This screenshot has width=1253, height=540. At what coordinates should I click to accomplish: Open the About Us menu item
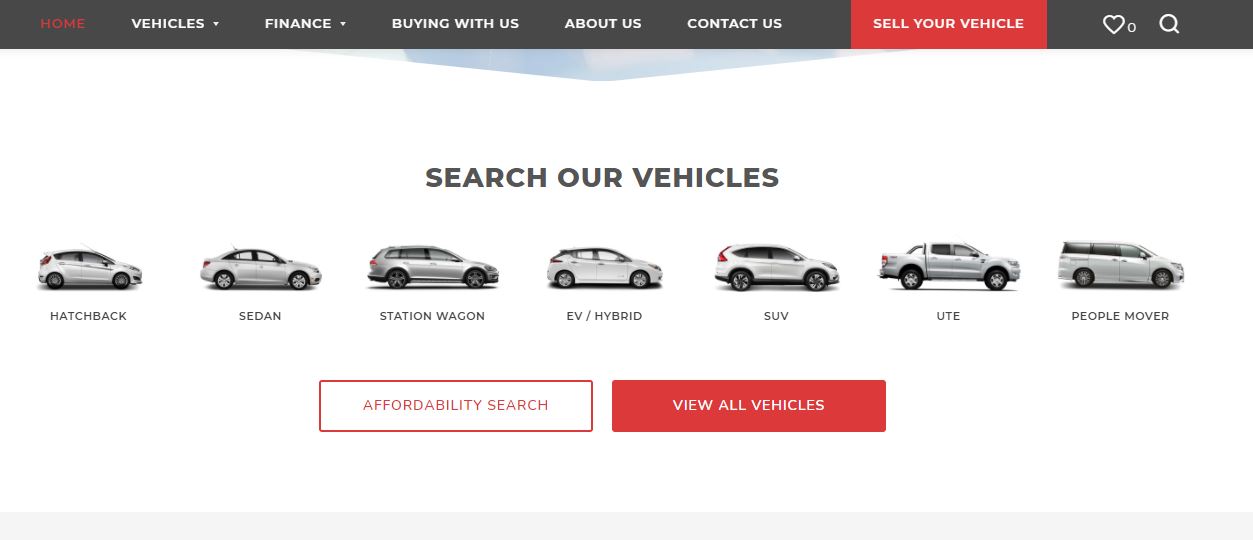[x=603, y=23]
